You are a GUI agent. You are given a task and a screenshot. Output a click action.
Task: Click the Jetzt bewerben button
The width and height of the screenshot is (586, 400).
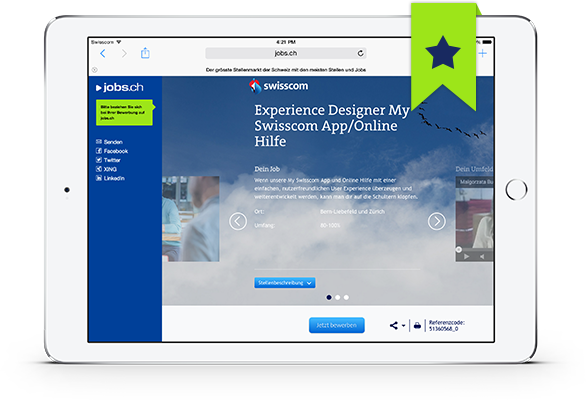[337, 325]
